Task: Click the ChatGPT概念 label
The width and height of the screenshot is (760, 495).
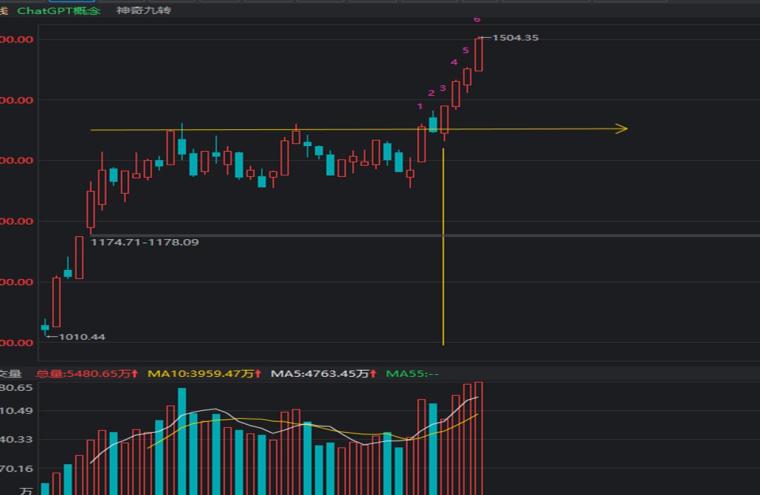Action: 58,10
